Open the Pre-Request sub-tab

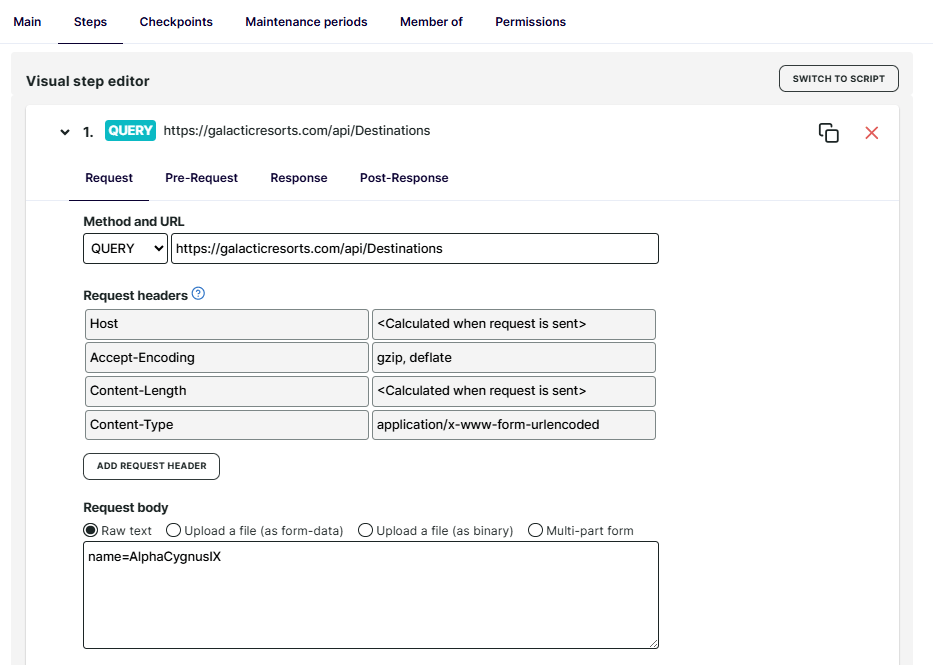click(x=202, y=178)
